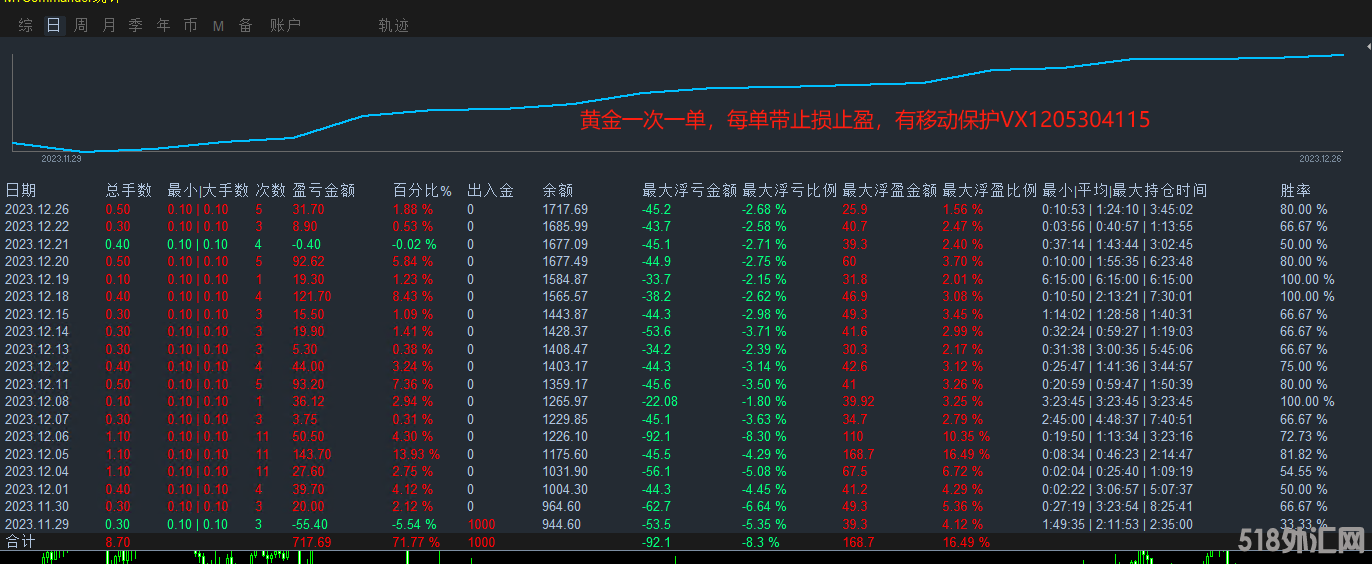Viewport: 1372px width, 564px height.
Task: Click the profit value 121.70
Action: tap(312, 296)
